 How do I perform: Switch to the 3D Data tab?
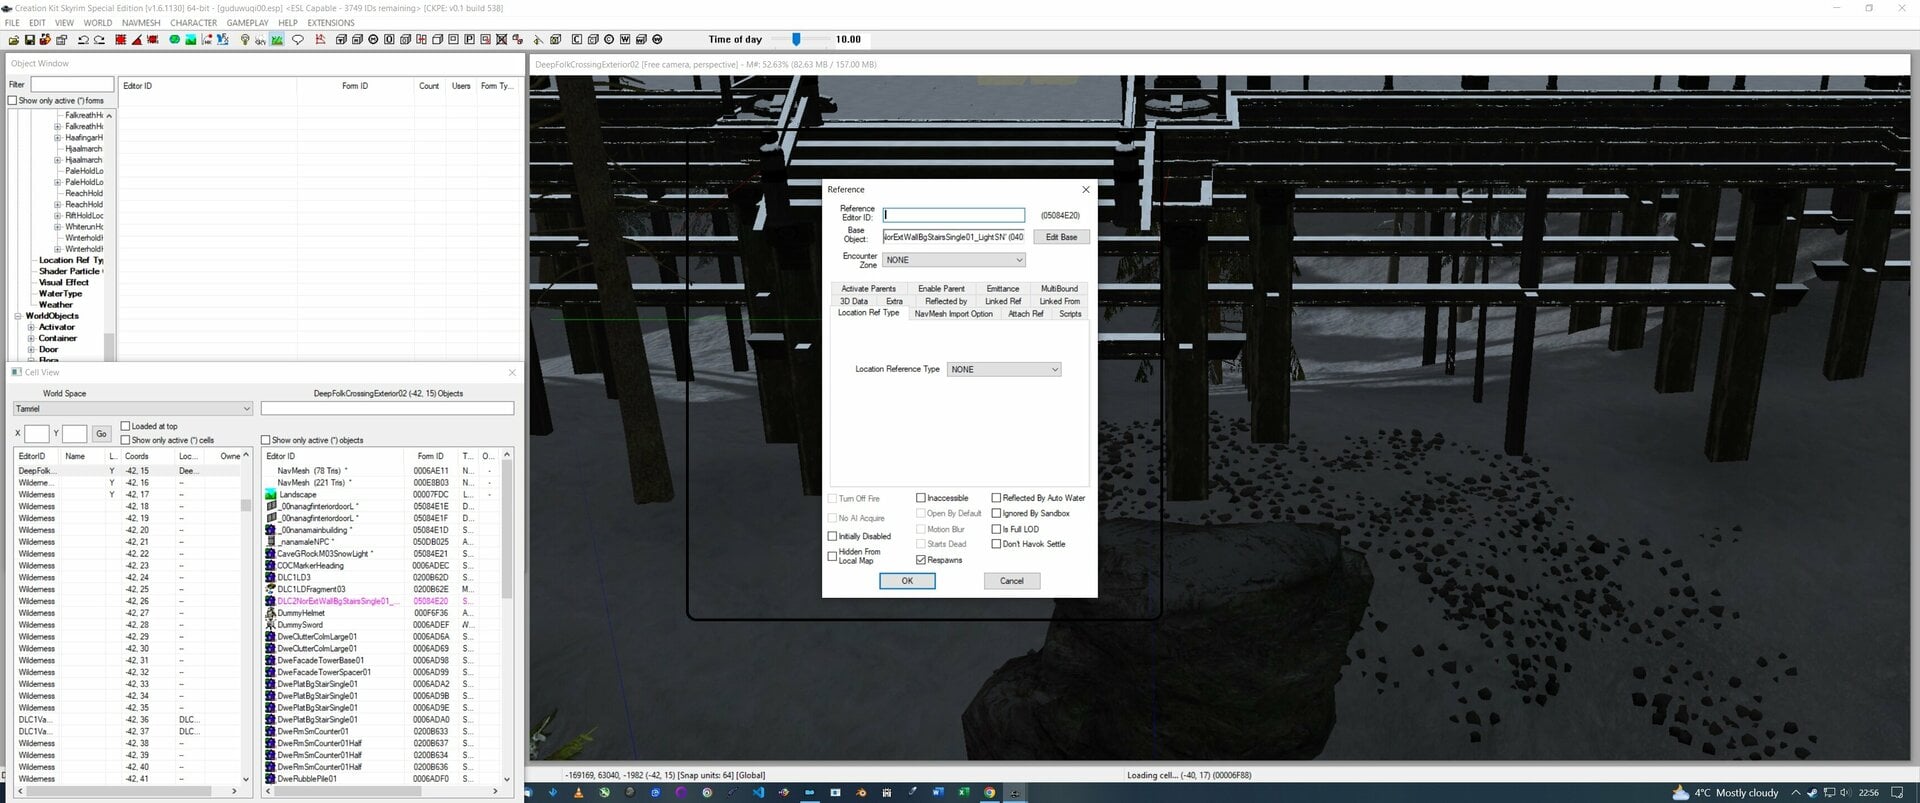coord(853,301)
